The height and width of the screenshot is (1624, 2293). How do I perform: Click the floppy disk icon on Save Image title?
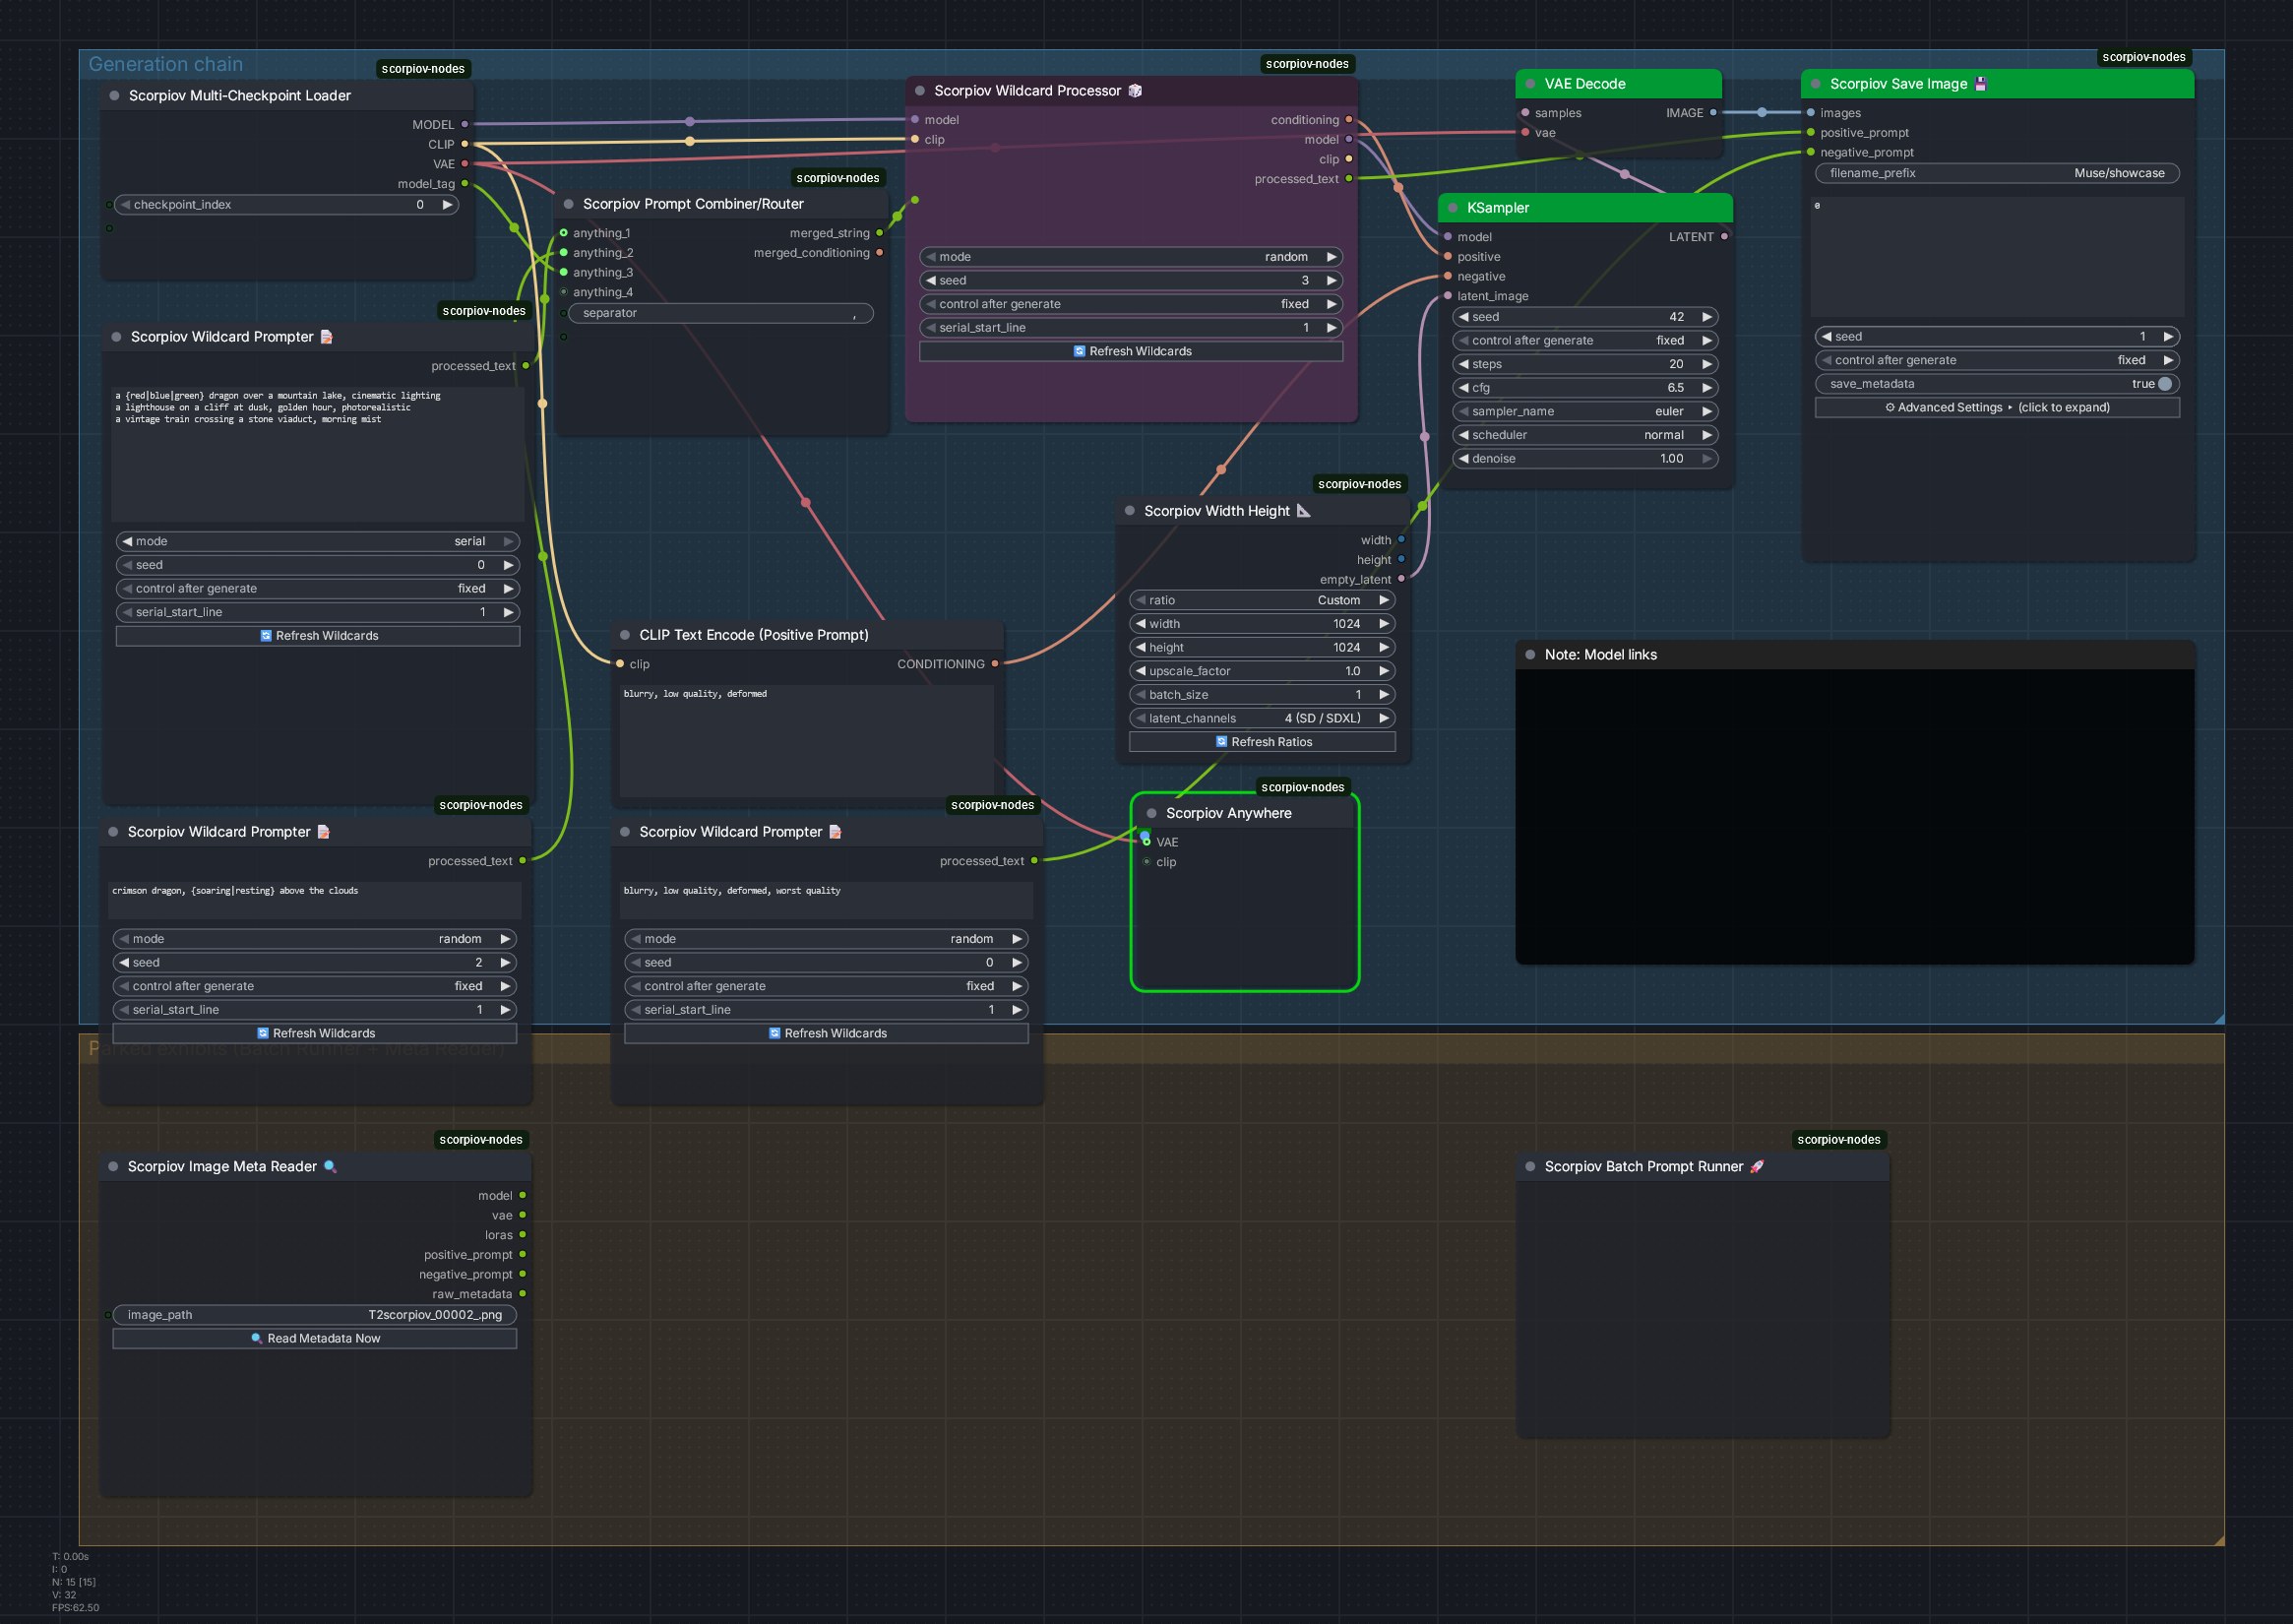[1980, 84]
